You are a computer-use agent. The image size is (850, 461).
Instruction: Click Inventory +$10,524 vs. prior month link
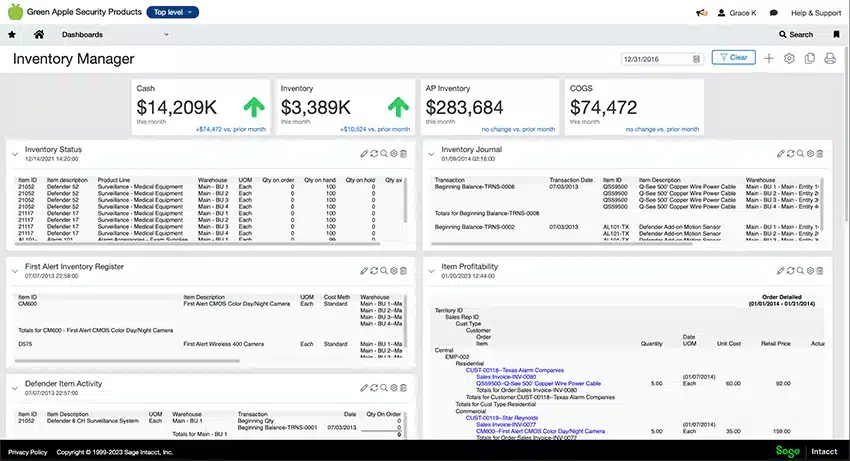tap(375, 130)
